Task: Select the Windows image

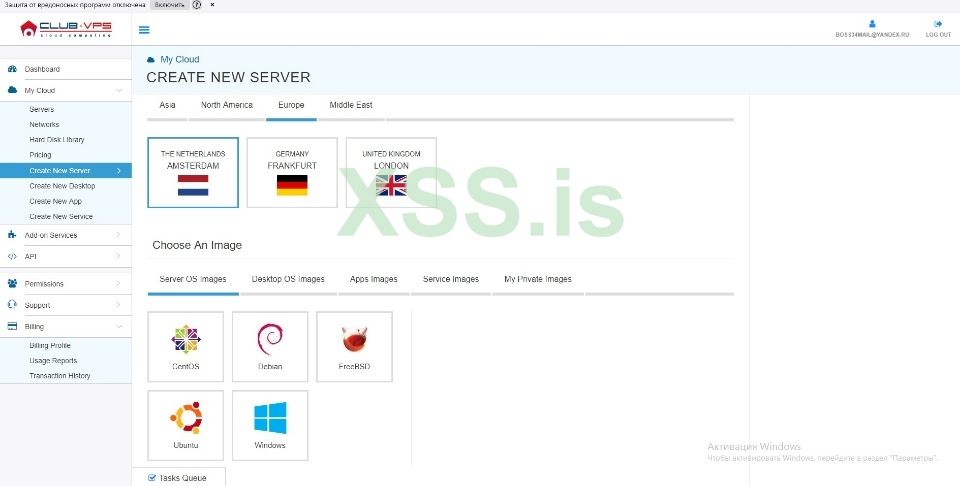Action: tap(270, 425)
